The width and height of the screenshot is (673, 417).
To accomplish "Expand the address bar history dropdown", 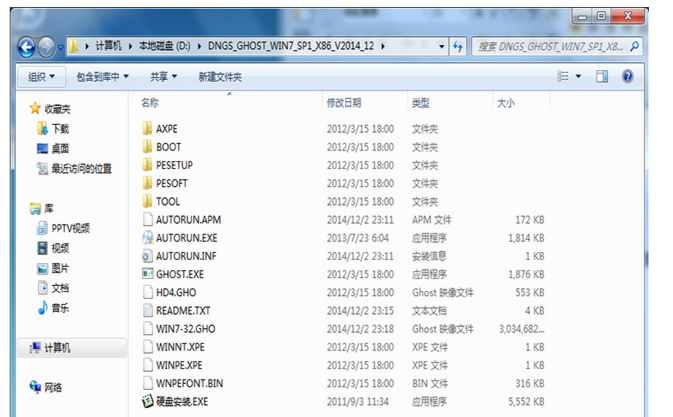I will click(x=442, y=46).
